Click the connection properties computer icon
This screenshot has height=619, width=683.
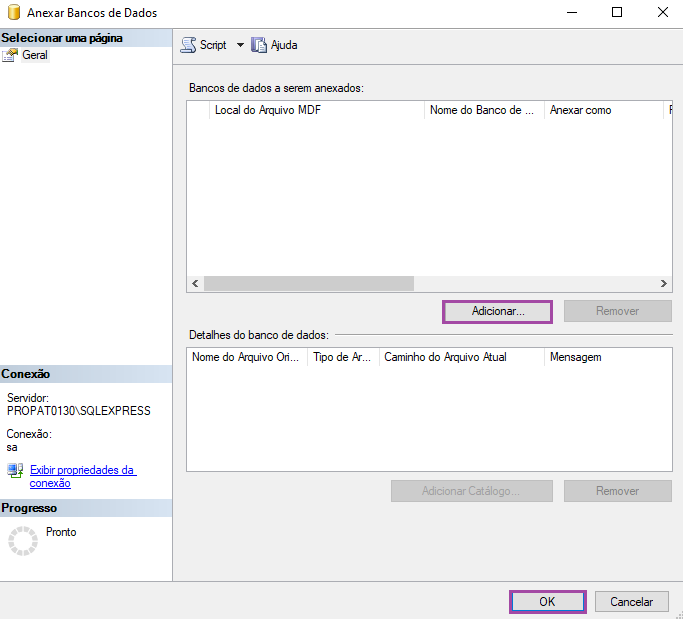(15, 470)
